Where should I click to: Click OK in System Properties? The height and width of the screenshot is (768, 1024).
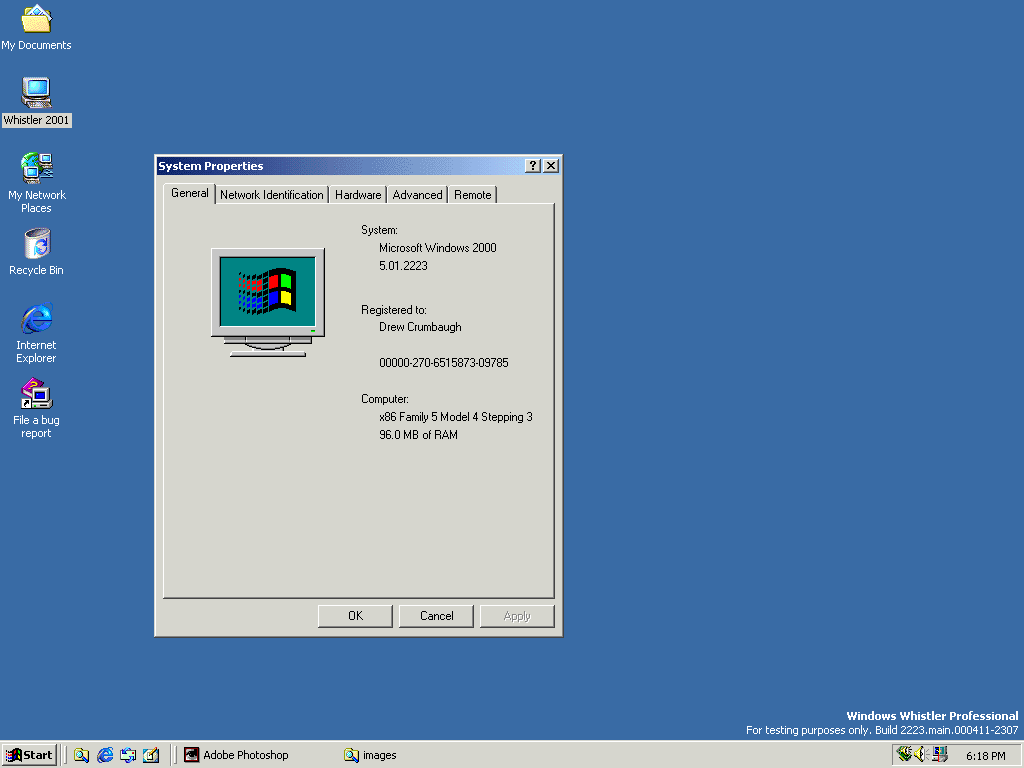click(x=355, y=616)
